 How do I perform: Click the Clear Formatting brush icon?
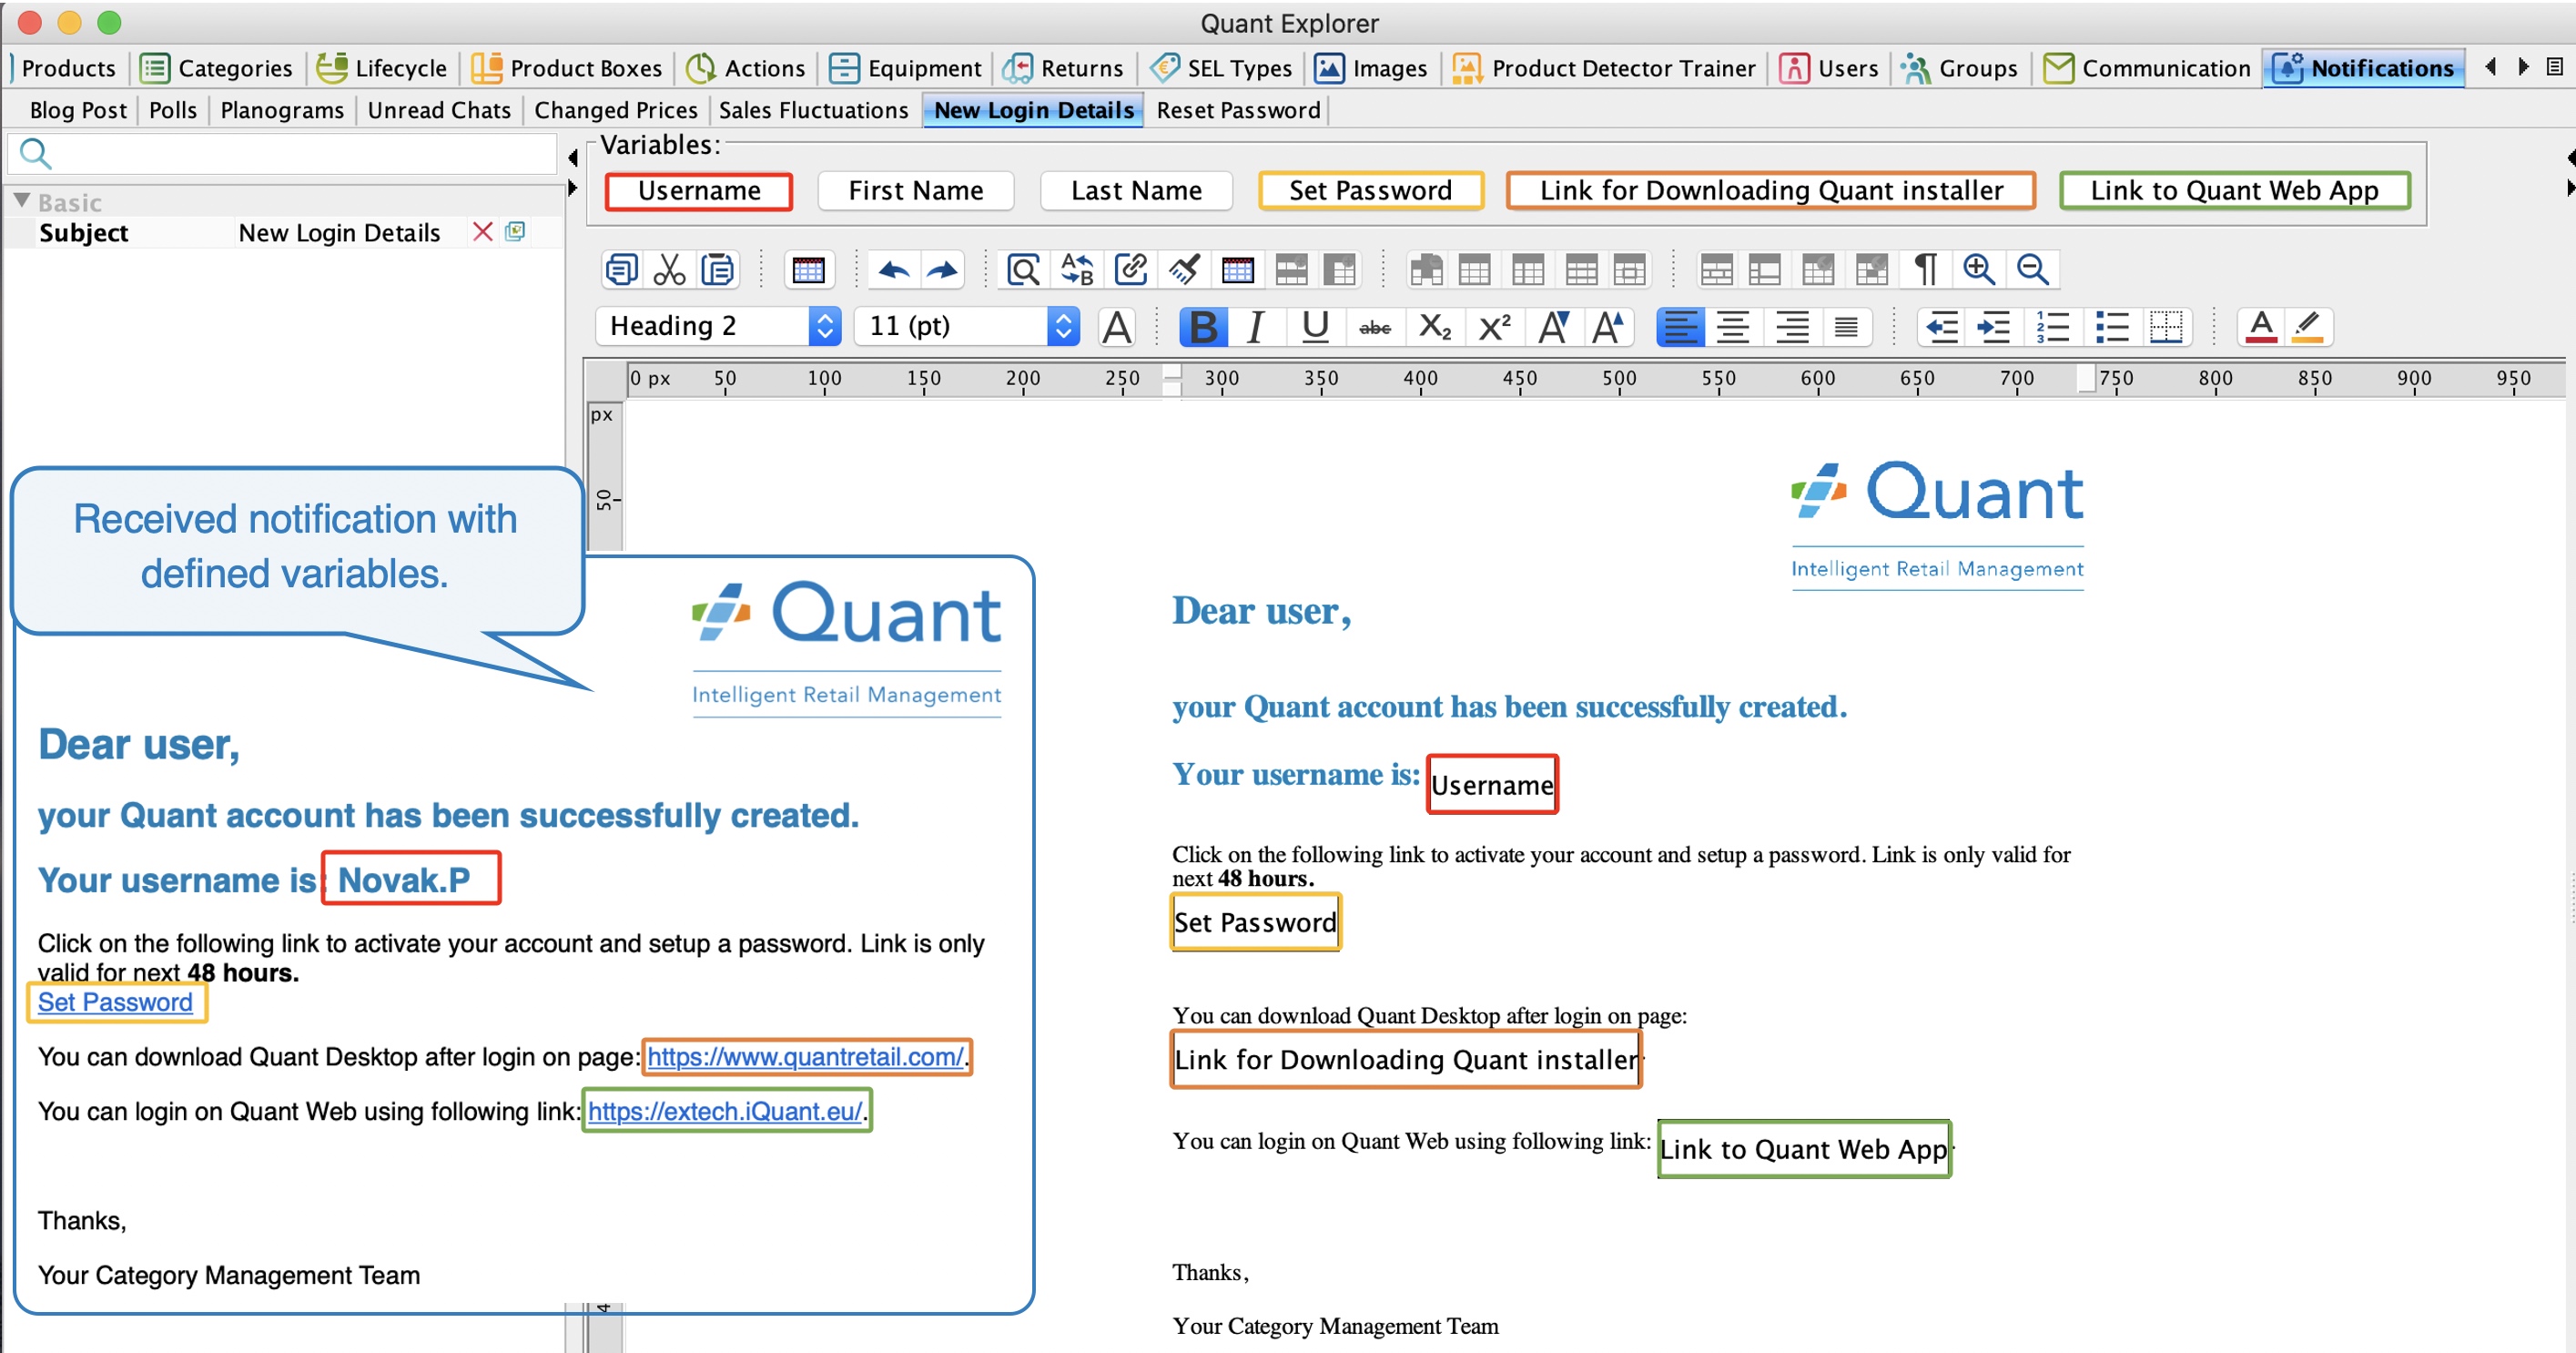tap(1184, 269)
